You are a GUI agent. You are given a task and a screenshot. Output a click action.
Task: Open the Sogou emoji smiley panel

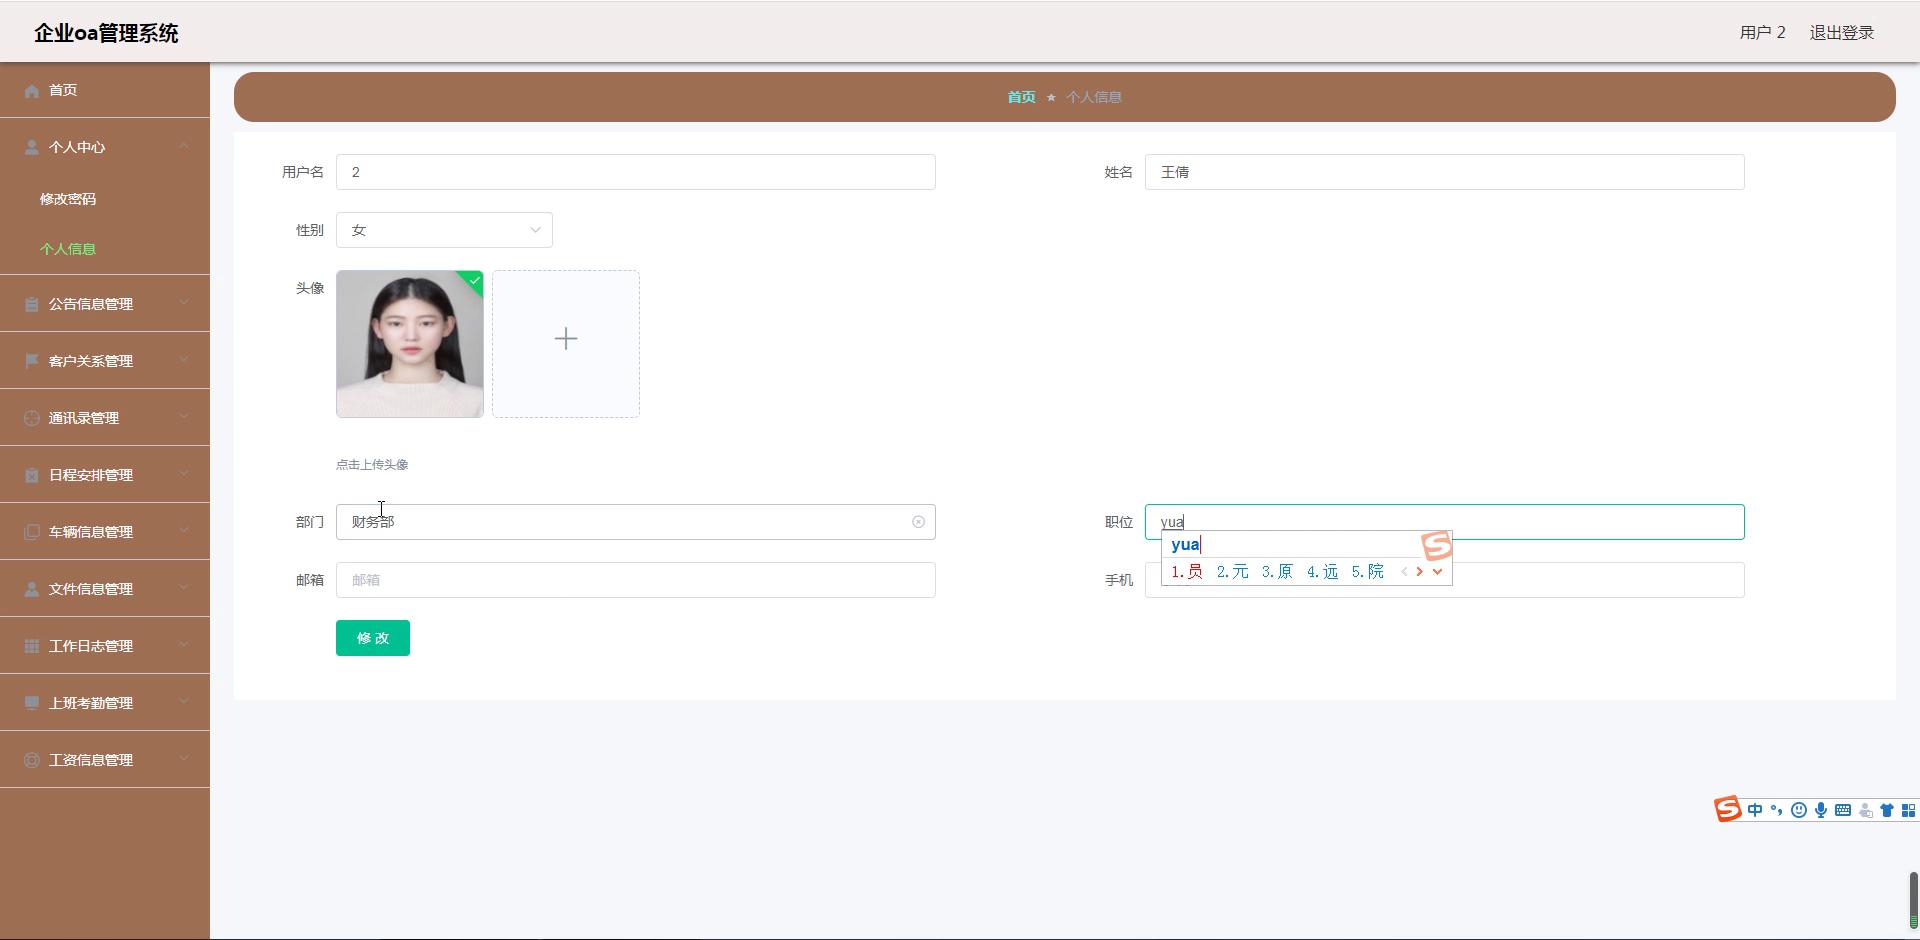(x=1799, y=811)
